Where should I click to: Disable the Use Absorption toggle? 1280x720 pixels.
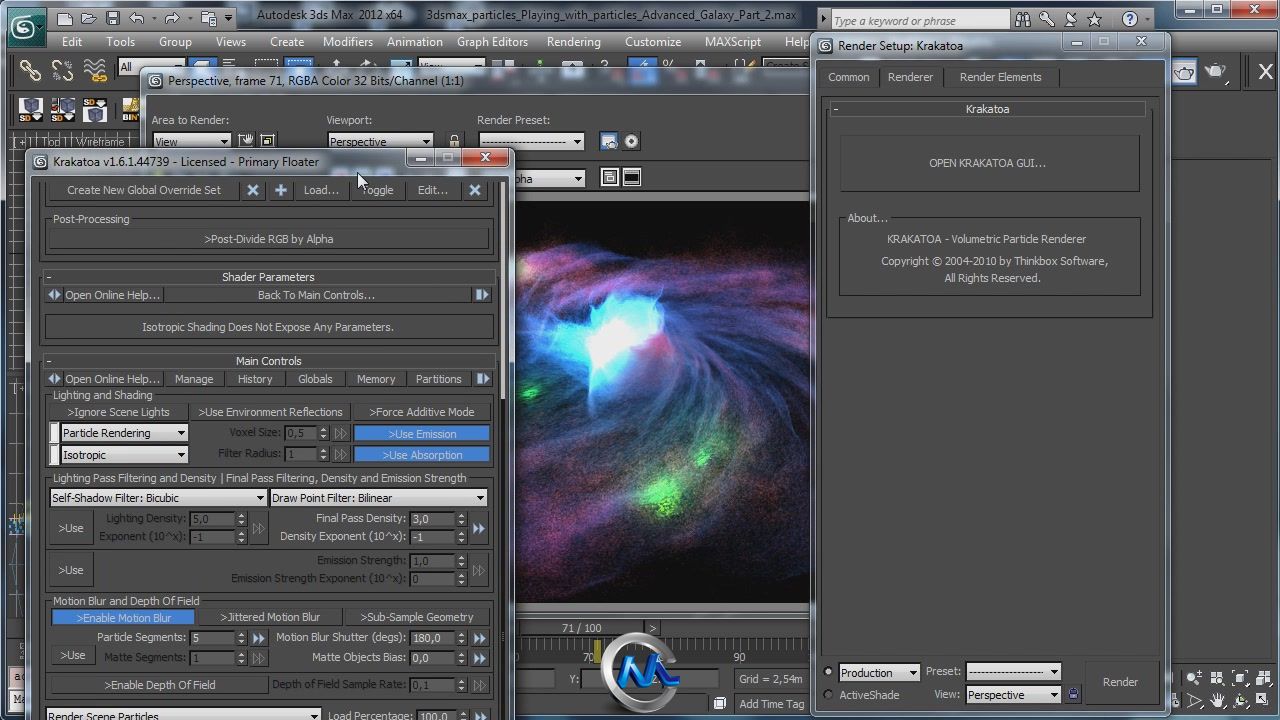pos(422,455)
